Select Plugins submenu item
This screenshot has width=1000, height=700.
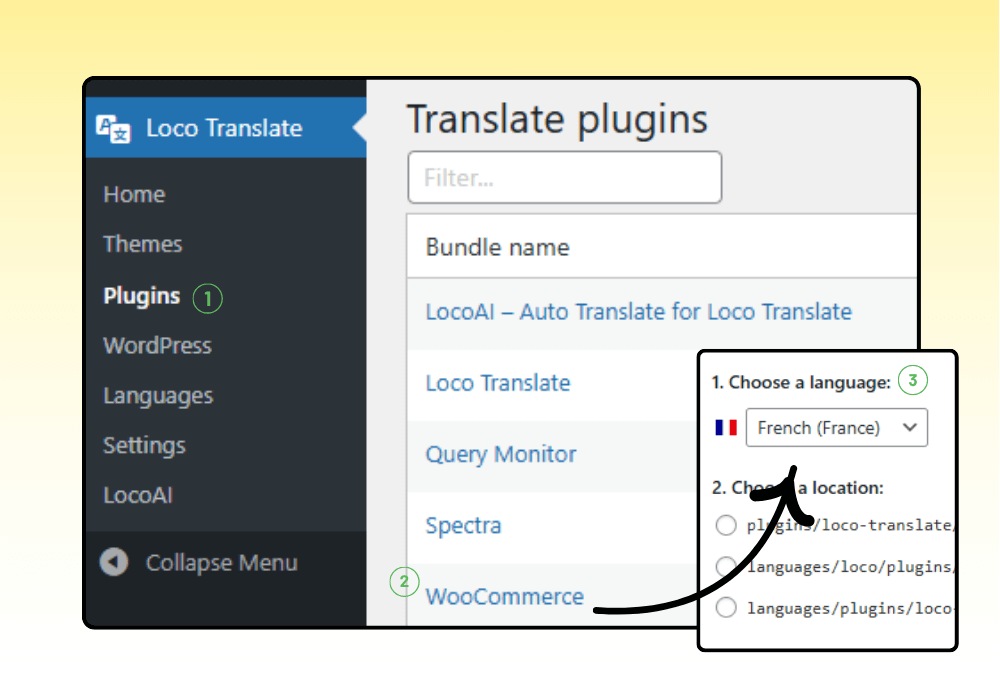click(142, 296)
